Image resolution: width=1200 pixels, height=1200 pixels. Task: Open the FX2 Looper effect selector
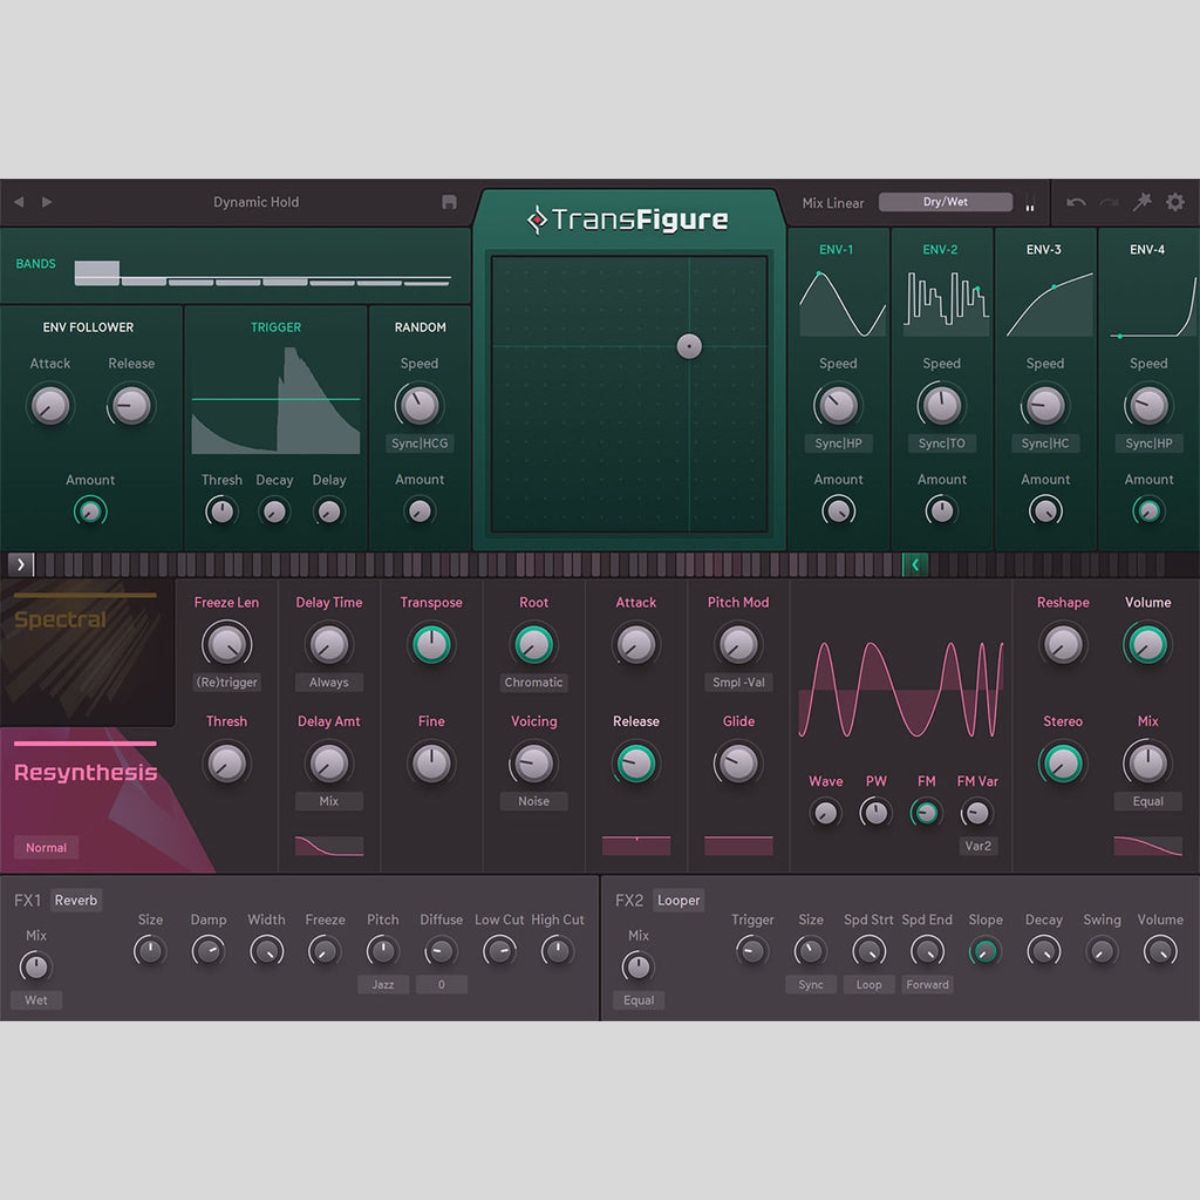click(x=679, y=900)
